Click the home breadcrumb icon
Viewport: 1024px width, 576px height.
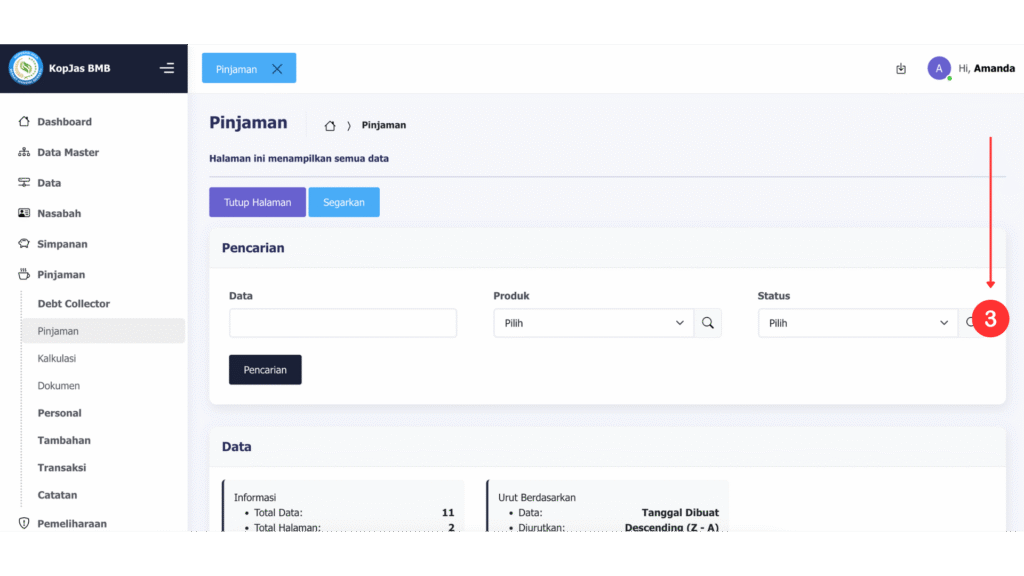click(x=330, y=126)
